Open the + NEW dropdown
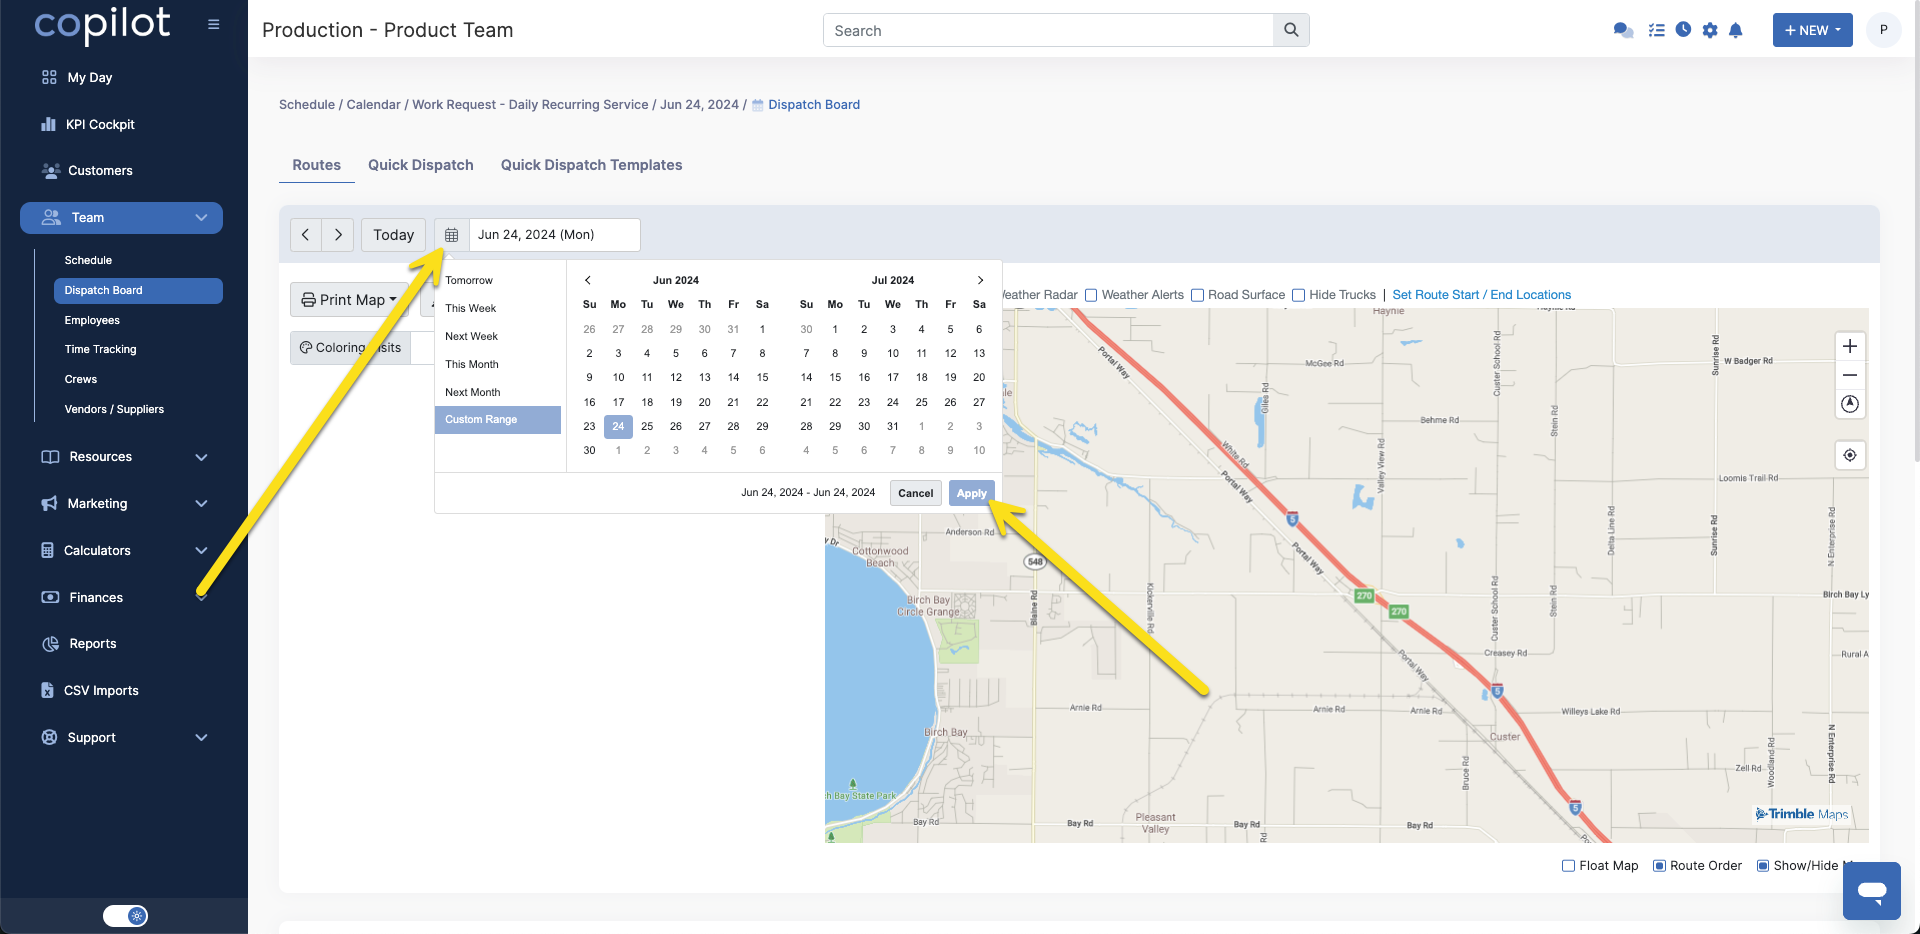This screenshot has width=1920, height=934. (x=1812, y=30)
